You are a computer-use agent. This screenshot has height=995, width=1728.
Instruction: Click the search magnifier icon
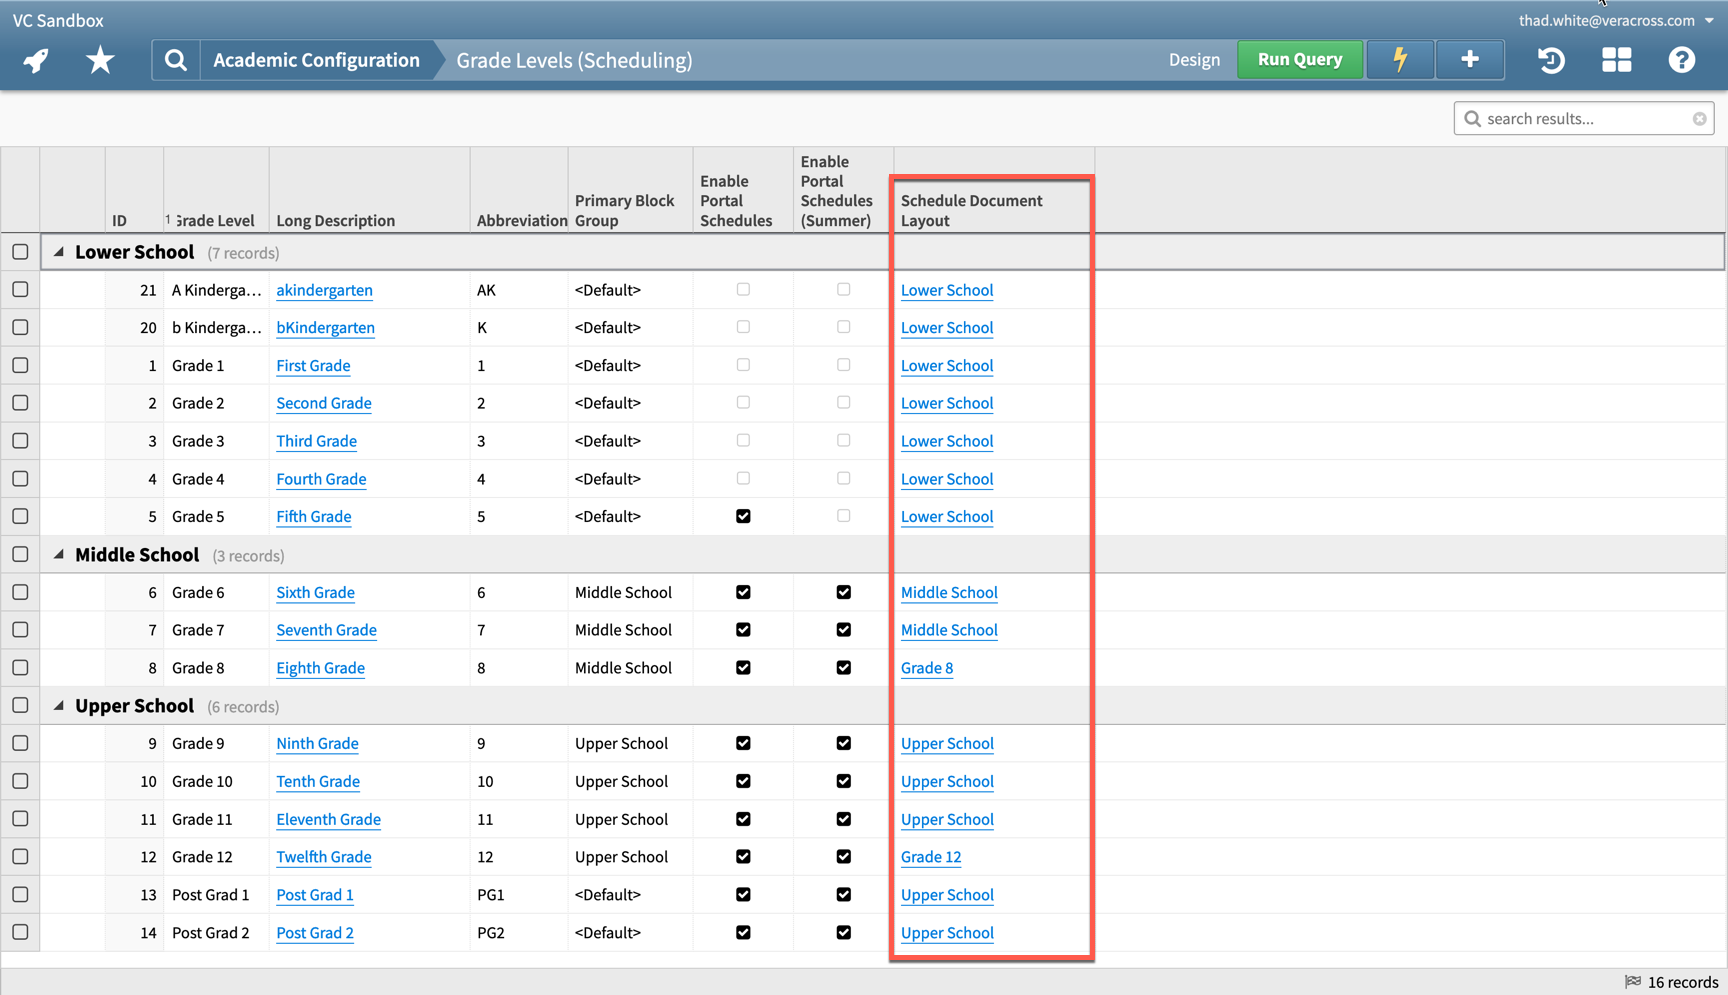click(x=176, y=60)
